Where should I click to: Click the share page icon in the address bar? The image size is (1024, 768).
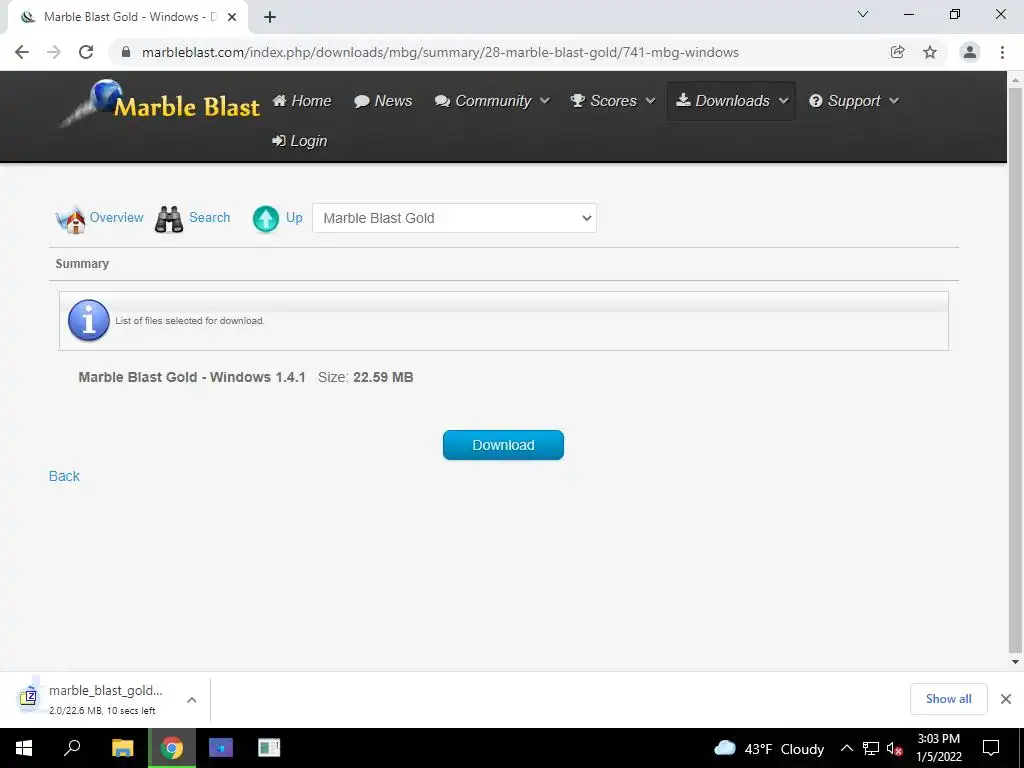click(897, 52)
